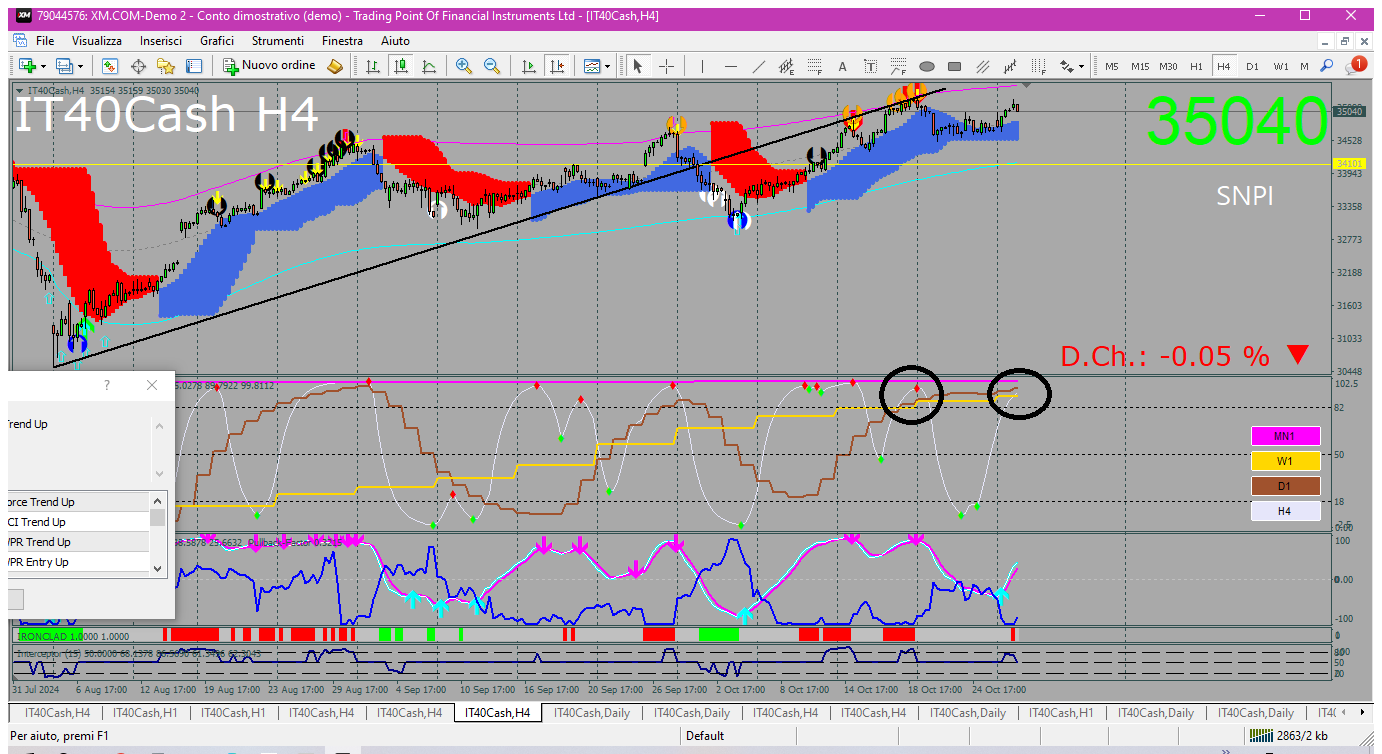Toggle chart shift
Screen dimensions: 1382x754
557,66
